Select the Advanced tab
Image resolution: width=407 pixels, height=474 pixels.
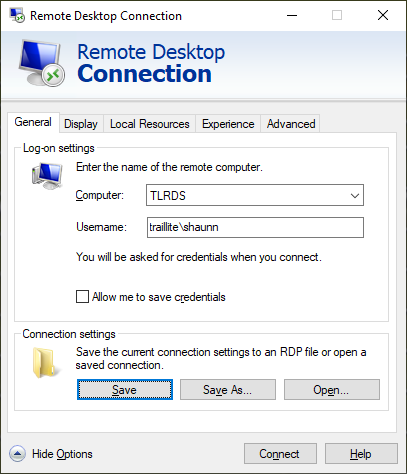pos(291,124)
